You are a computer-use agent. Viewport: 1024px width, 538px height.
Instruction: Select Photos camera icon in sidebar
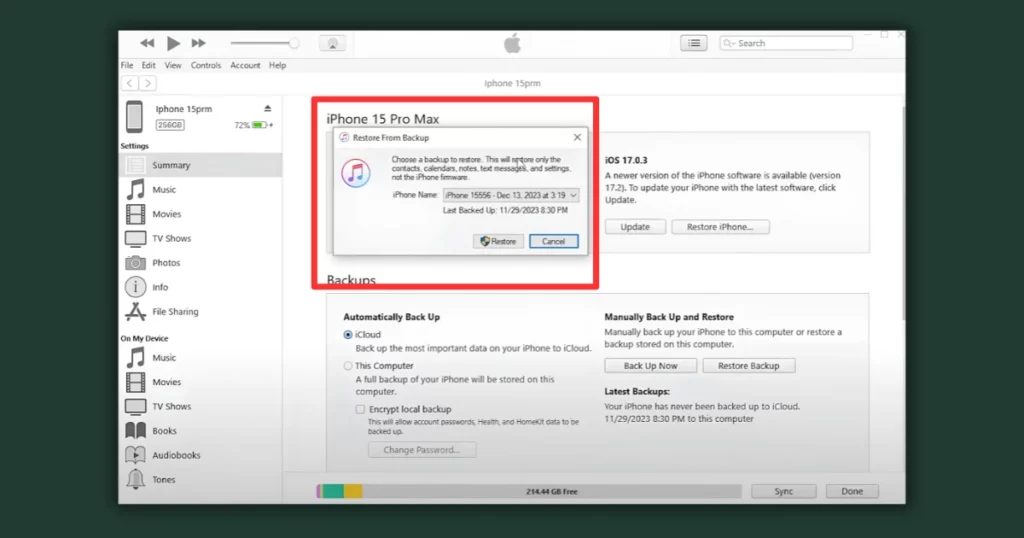(x=135, y=262)
